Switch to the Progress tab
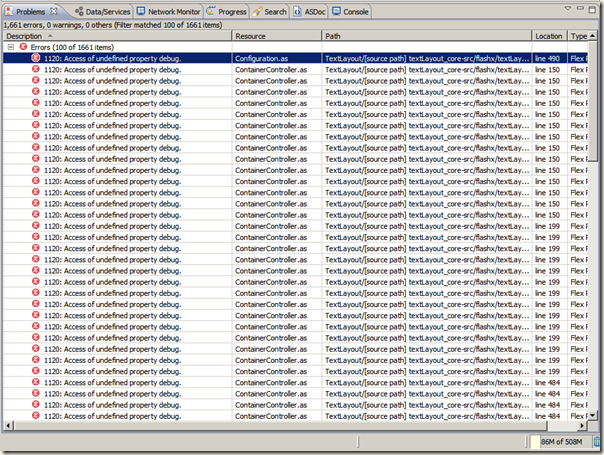The height and width of the screenshot is (455, 604). (226, 12)
